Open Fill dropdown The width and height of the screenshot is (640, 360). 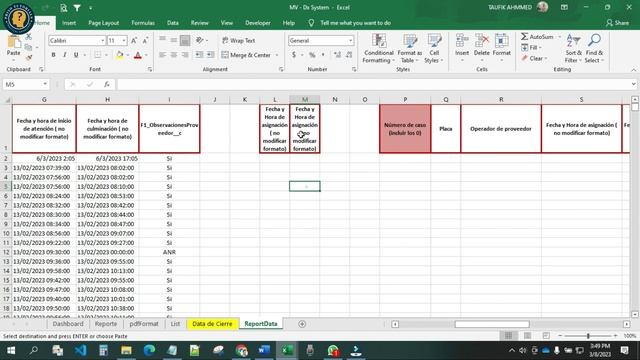point(532,48)
